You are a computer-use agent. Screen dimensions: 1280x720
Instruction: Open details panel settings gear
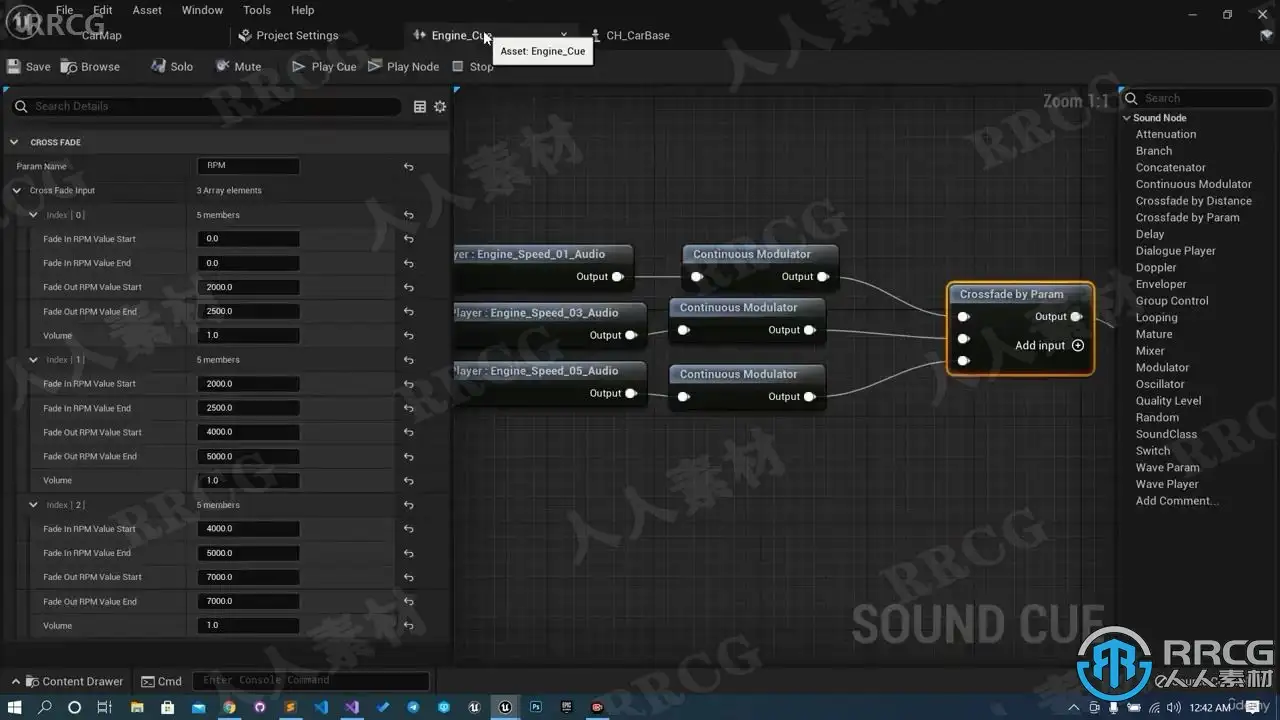[x=440, y=107]
